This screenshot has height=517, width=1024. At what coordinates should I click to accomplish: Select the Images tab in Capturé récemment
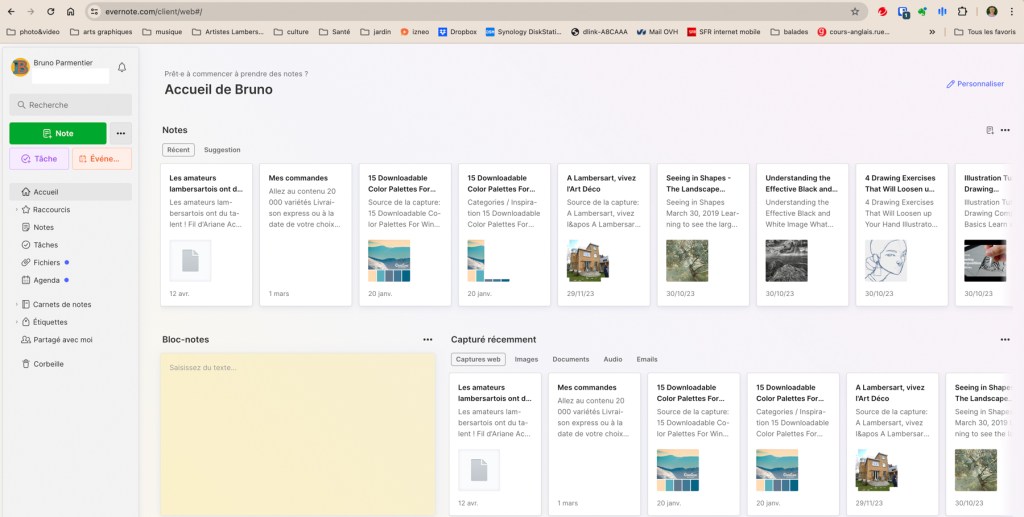526,359
